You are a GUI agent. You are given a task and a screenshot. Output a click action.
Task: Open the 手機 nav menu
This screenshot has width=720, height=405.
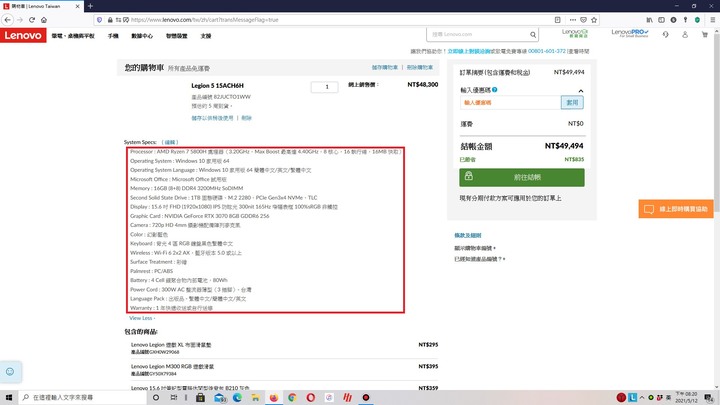click(x=113, y=36)
